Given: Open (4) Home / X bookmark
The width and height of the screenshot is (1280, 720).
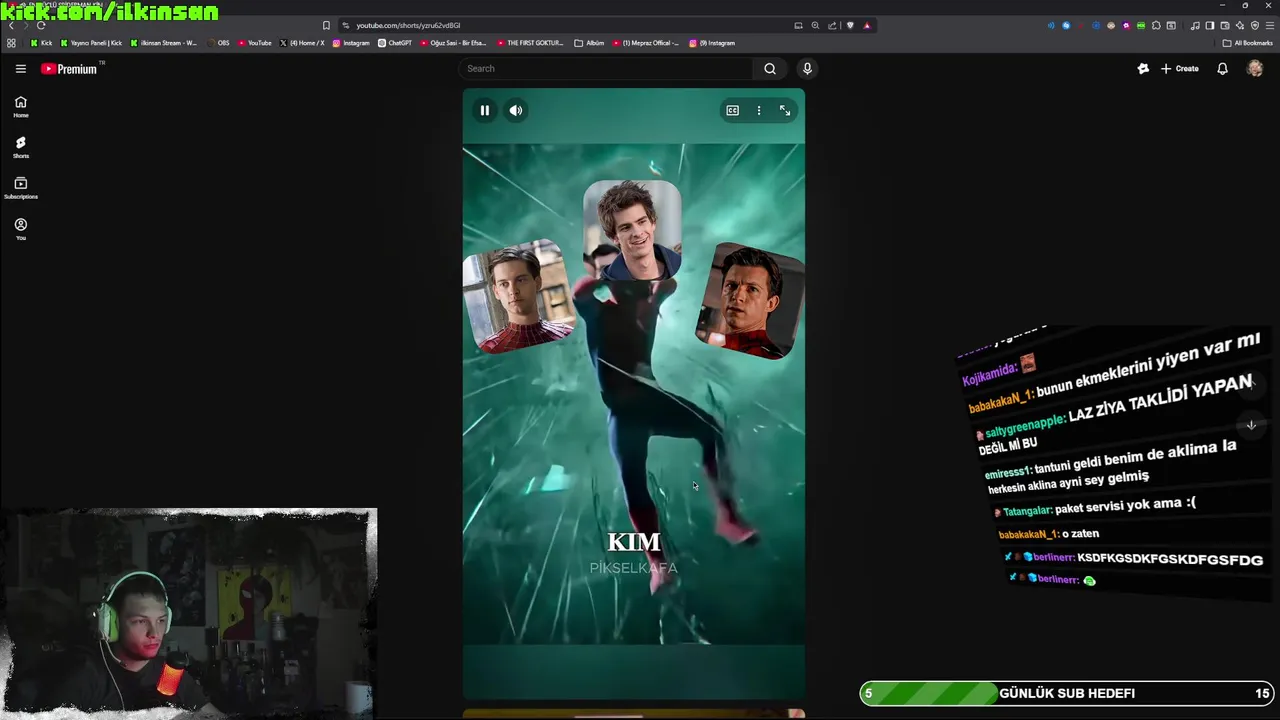Looking at the screenshot, I should (x=302, y=43).
